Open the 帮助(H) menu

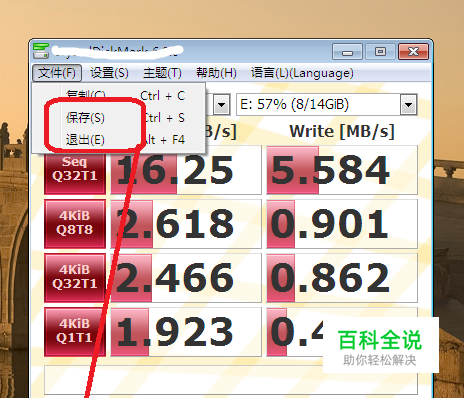click(x=216, y=73)
